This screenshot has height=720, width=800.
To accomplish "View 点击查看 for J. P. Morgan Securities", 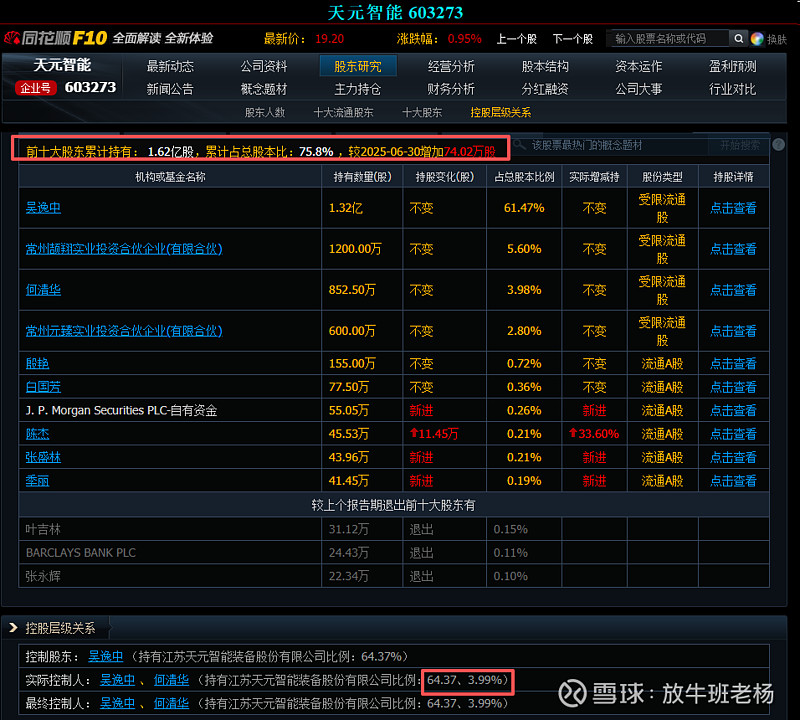I will (x=733, y=410).
